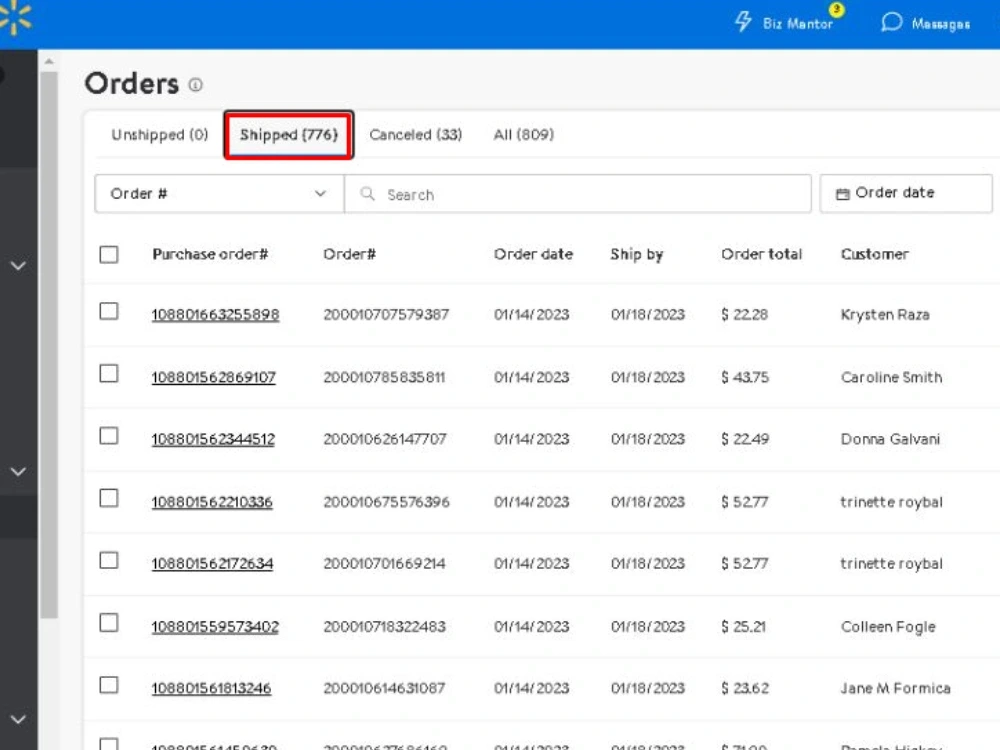The height and width of the screenshot is (750, 1000).
Task: Click order number 200010718322483
Action: [x=384, y=627]
